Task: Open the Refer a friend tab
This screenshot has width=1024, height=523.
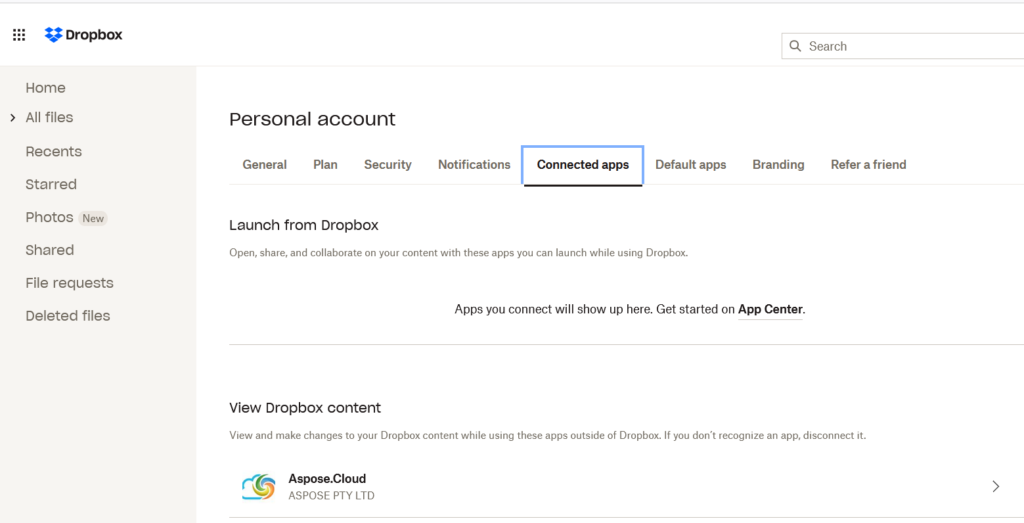Action: [868, 165]
